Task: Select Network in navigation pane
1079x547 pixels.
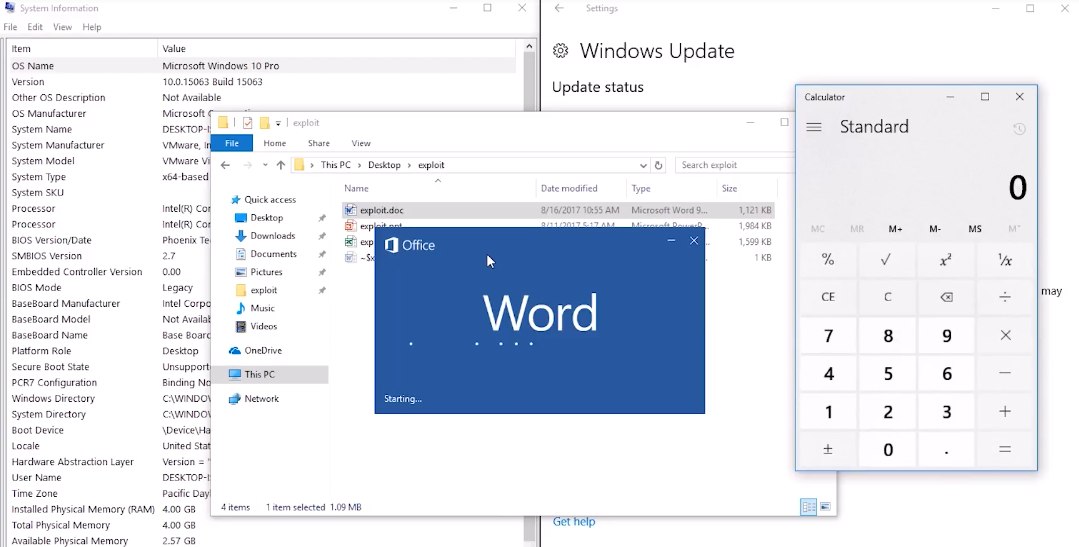Action: click(x=261, y=399)
